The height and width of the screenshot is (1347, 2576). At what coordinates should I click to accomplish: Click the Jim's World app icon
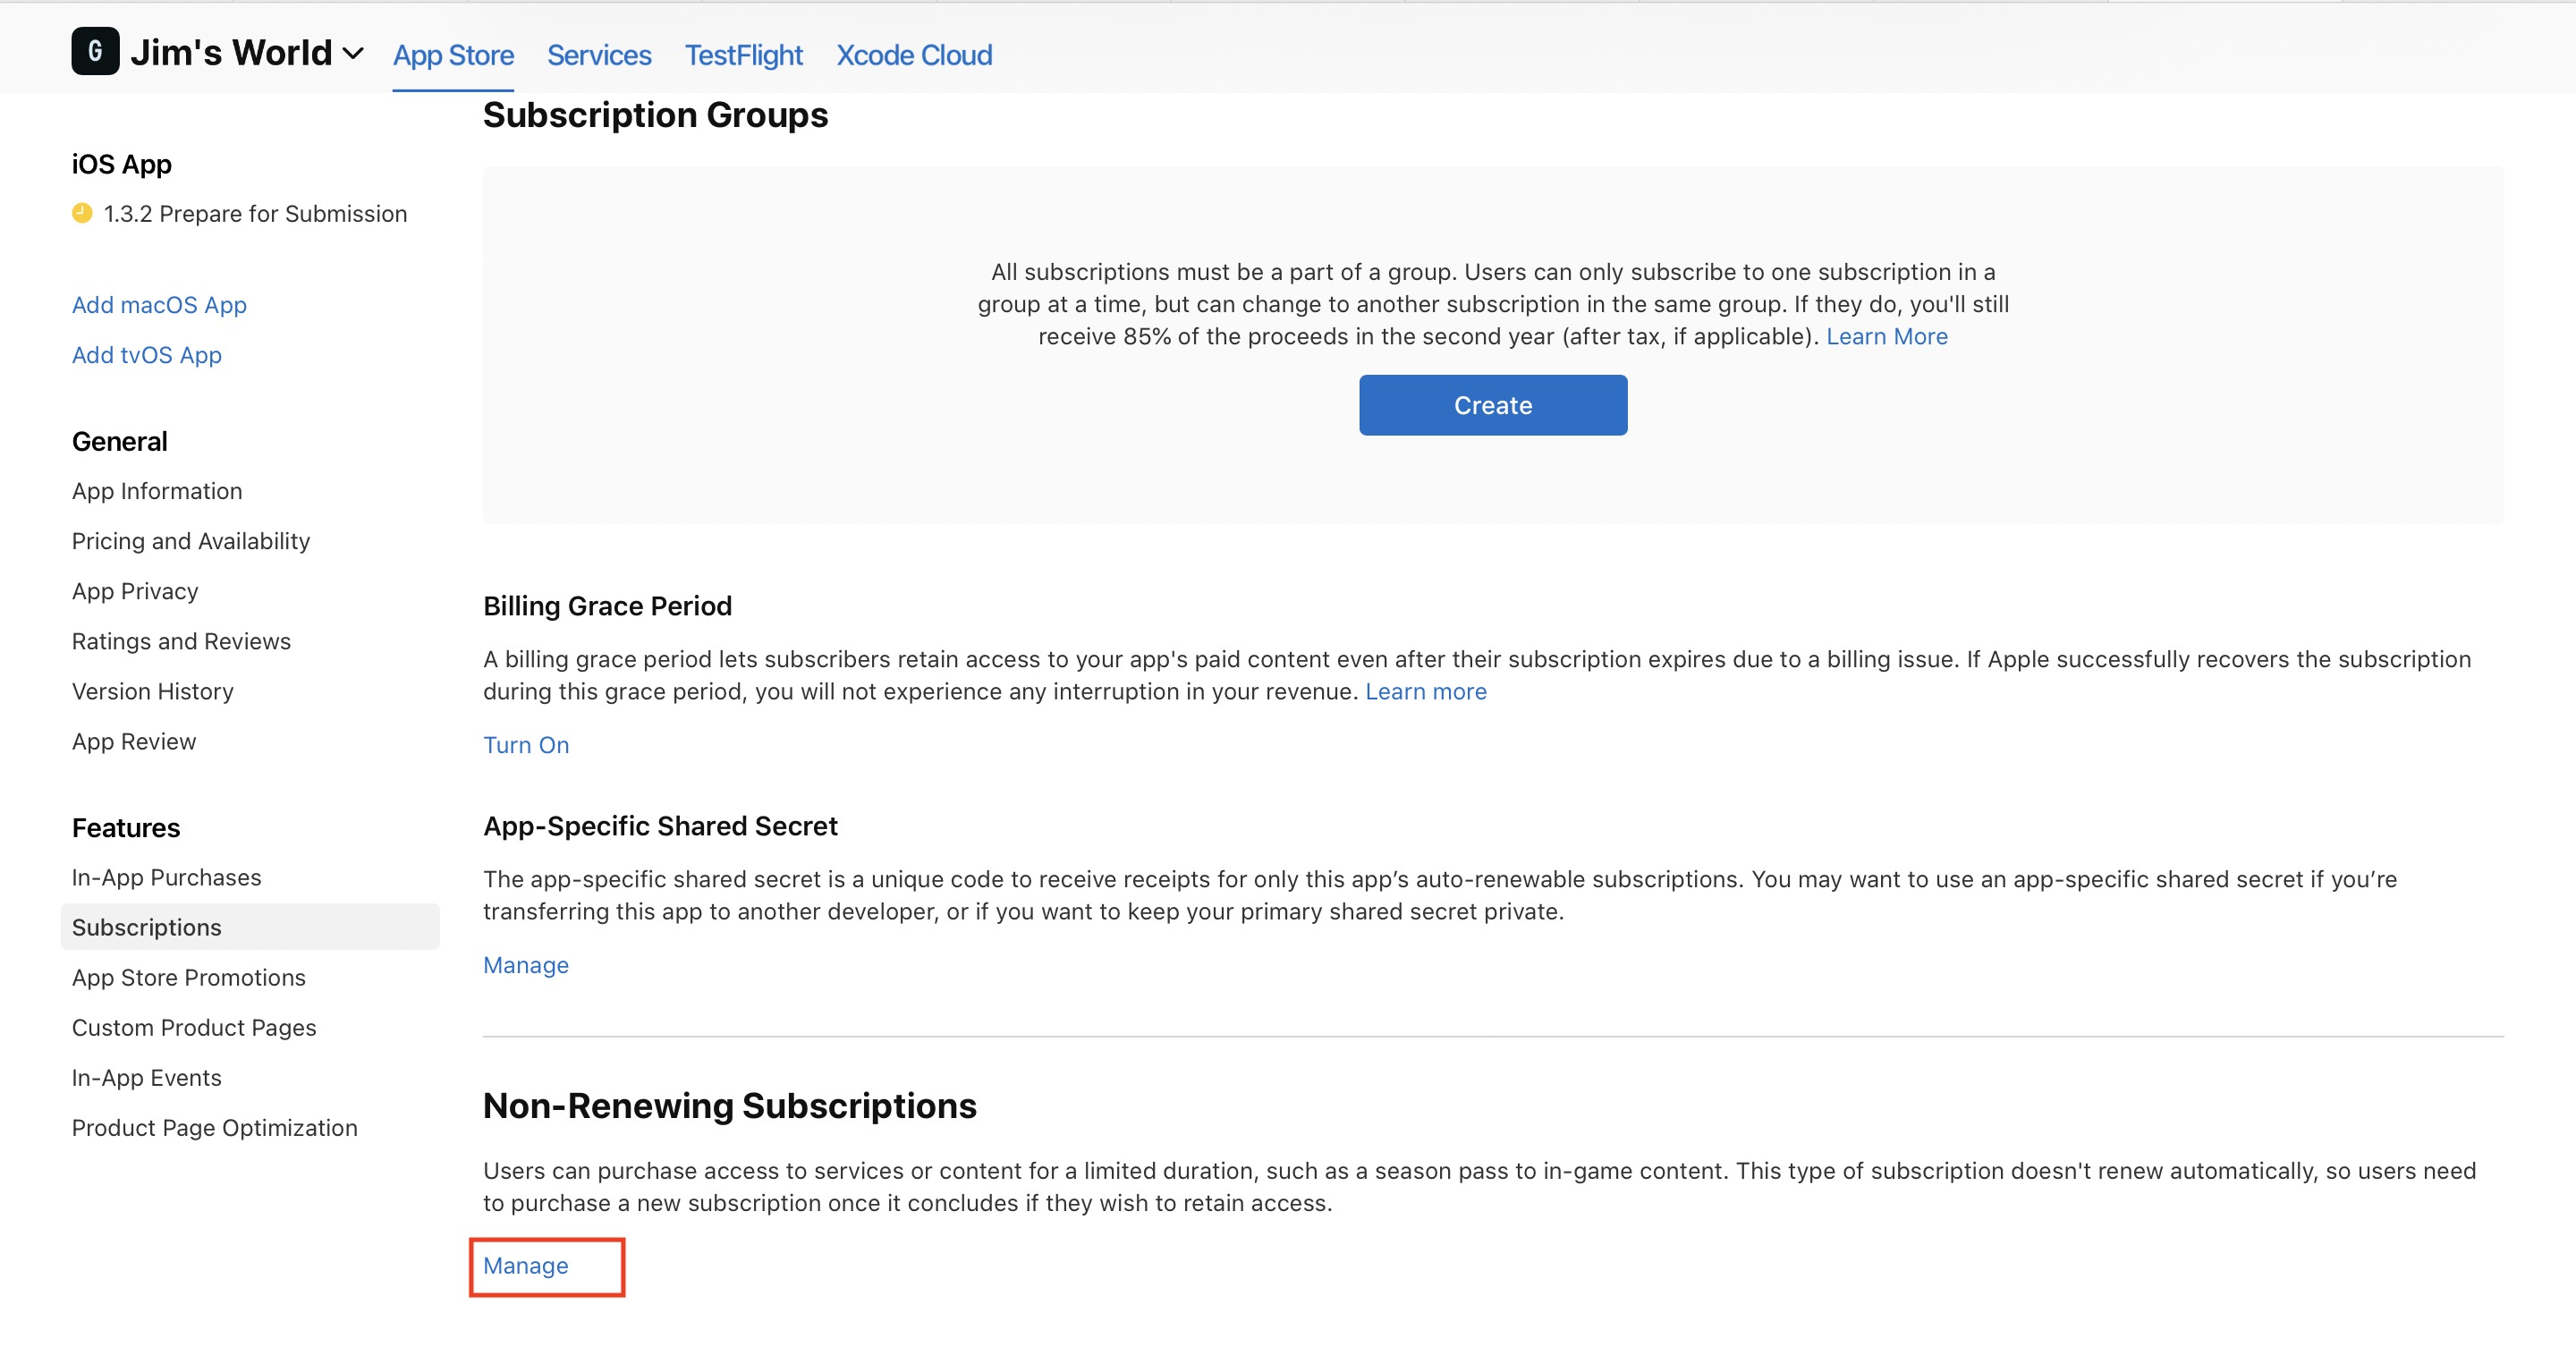pyautogui.click(x=95, y=51)
